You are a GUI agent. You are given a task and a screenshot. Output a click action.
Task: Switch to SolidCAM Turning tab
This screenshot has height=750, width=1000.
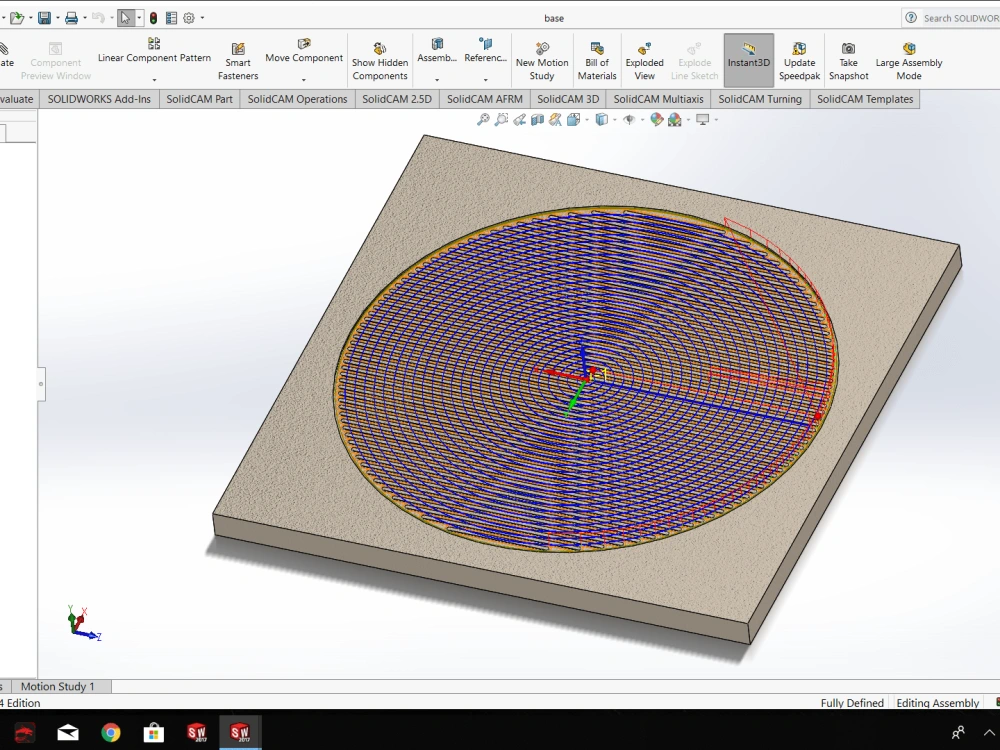[760, 99]
